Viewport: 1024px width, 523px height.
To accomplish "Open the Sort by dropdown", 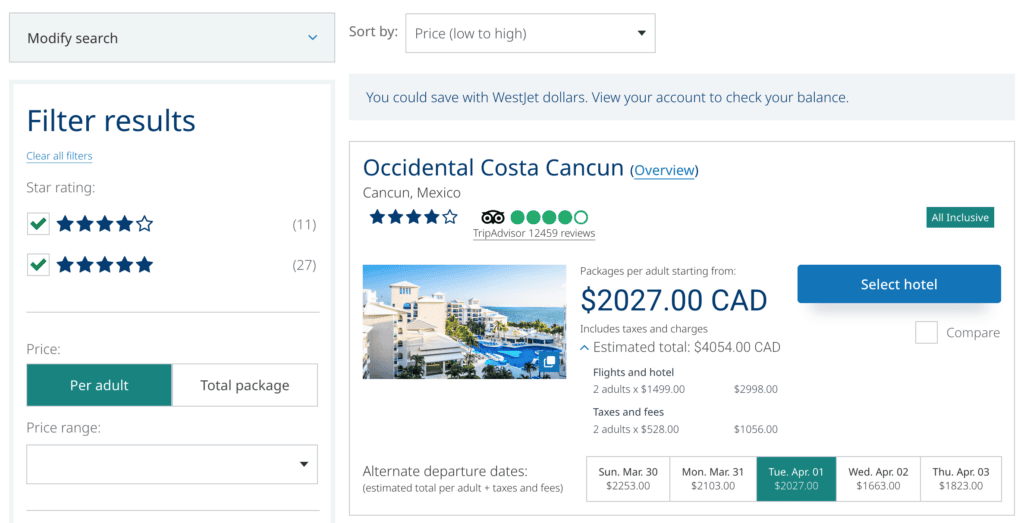I will 530,33.
